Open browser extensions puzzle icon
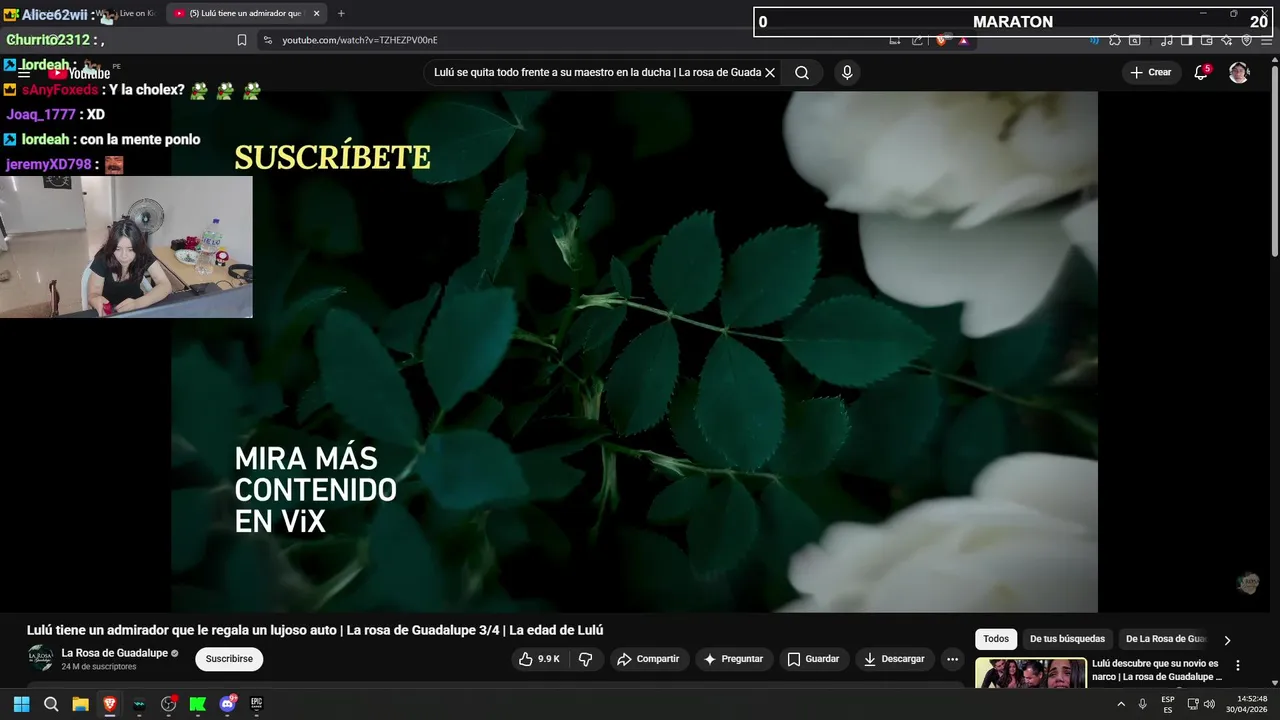 tap(1115, 40)
